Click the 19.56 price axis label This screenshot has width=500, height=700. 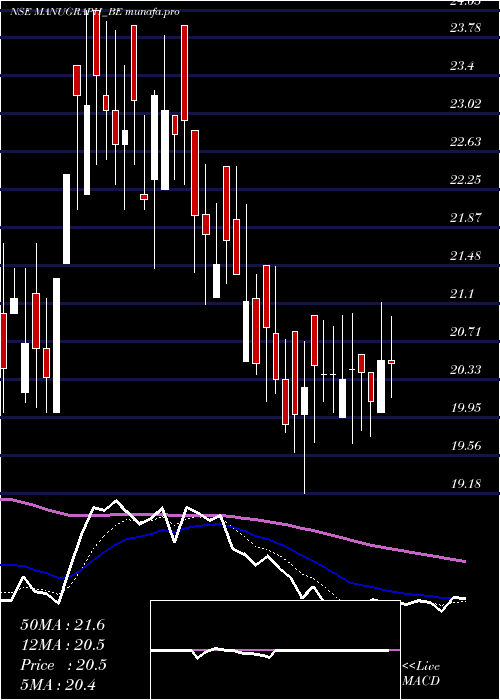click(466, 446)
